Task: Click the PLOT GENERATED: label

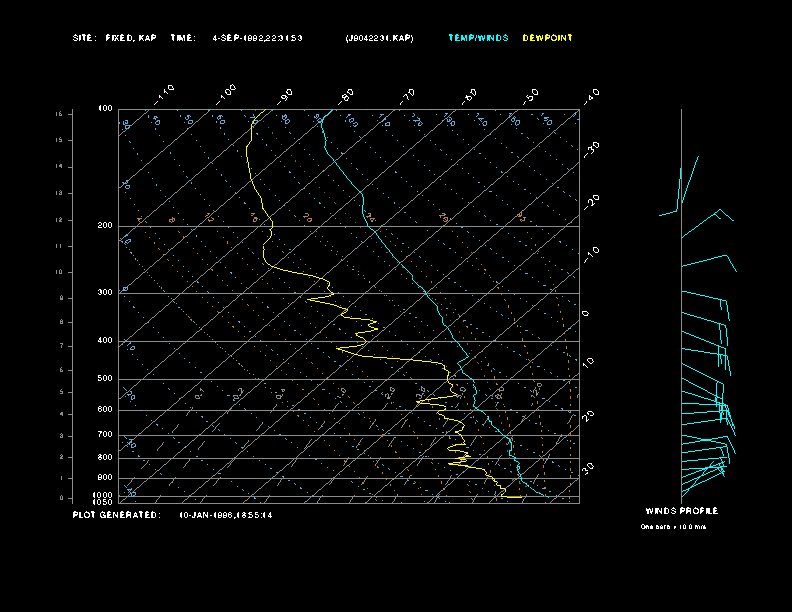Action: [117, 515]
